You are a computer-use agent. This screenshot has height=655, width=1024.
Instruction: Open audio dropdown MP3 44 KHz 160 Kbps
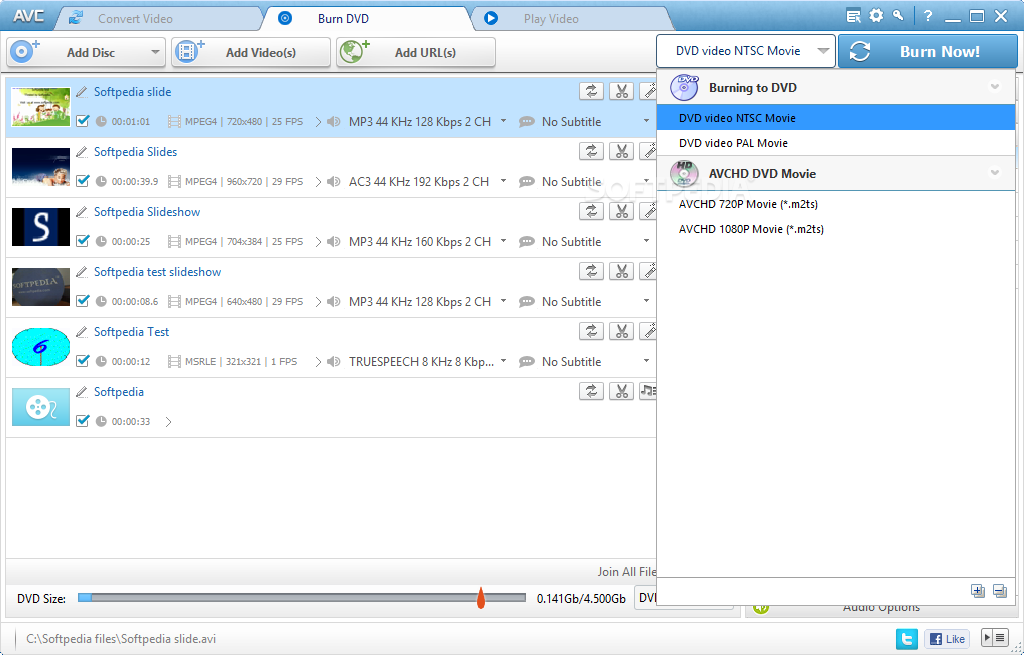pyautogui.click(x=504, y=241)
